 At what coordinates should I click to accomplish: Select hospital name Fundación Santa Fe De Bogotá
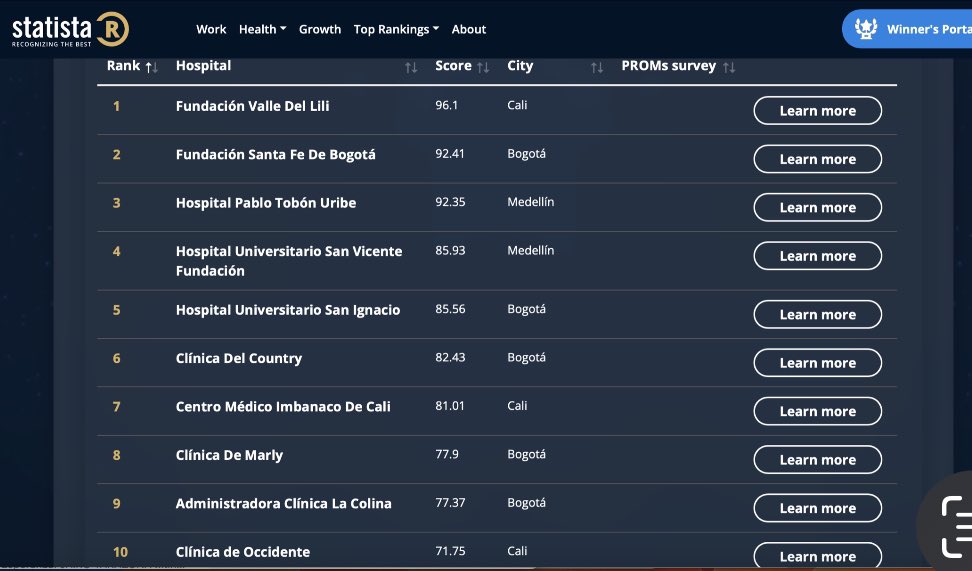click(275, 154)
